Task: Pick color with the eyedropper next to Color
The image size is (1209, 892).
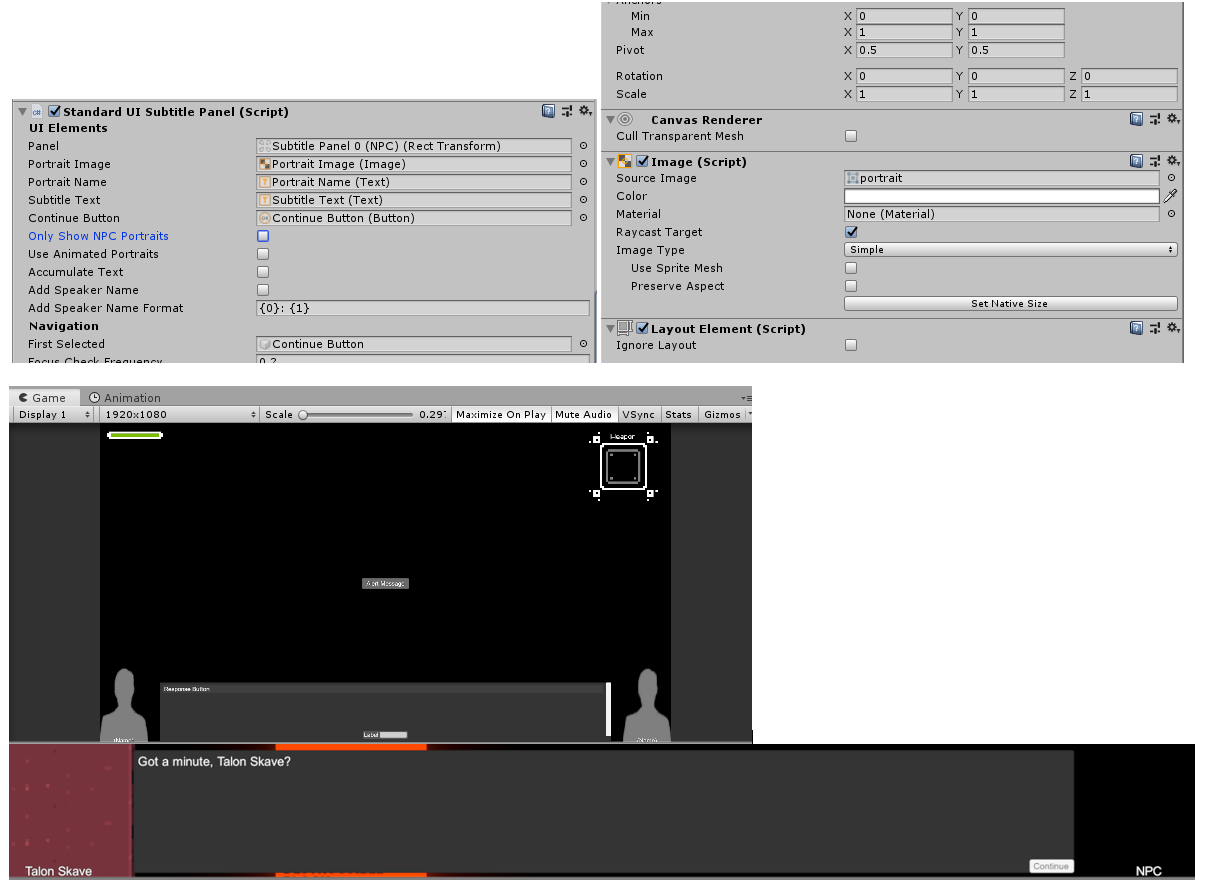Action: (1170, 196)
